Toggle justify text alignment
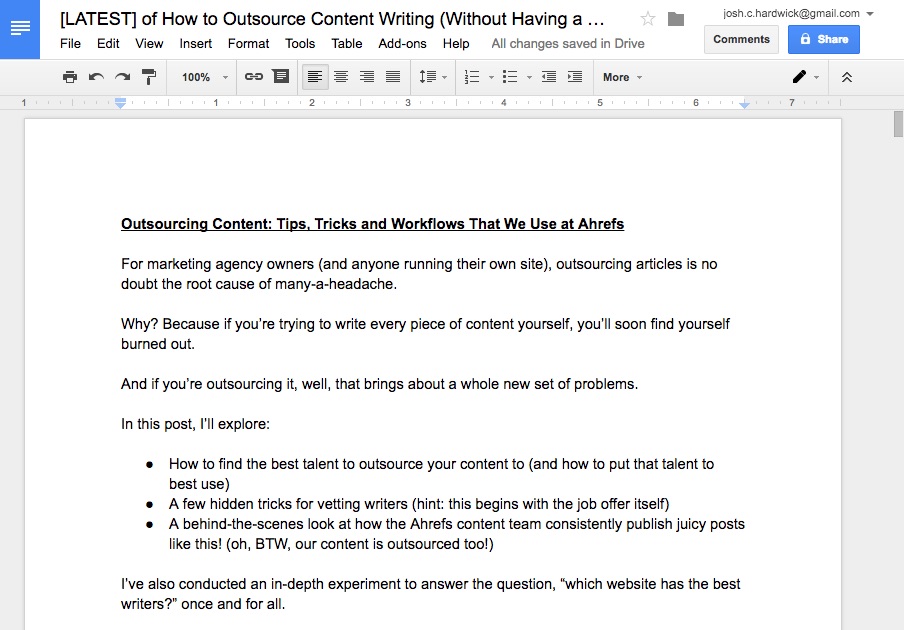Screen dimensions: 904x630 (x=393, y=77)
